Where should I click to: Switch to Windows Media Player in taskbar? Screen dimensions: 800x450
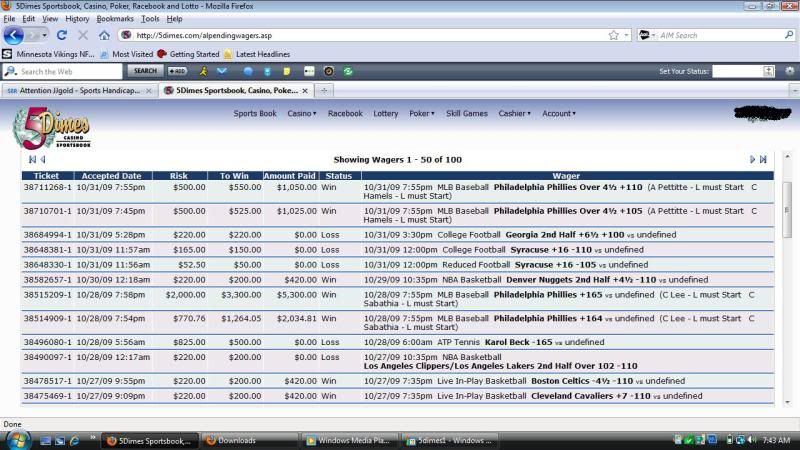point(351,440)
